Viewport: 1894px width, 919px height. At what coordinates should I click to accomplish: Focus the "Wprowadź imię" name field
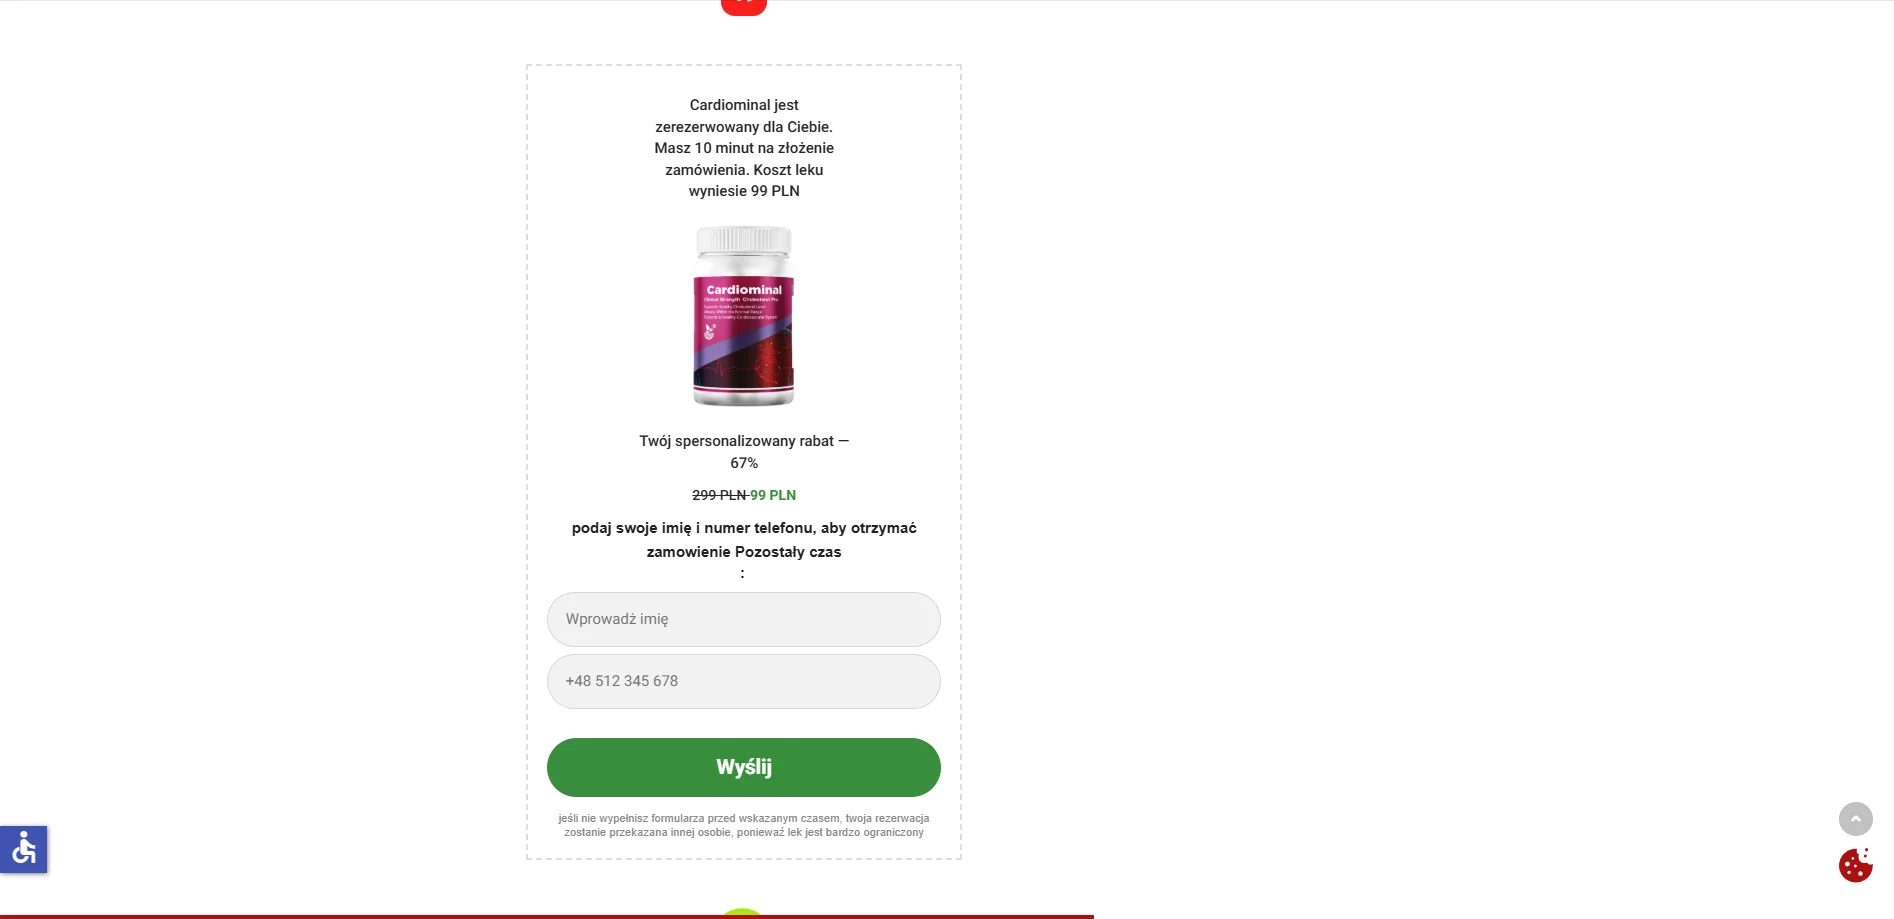[744, 619]
